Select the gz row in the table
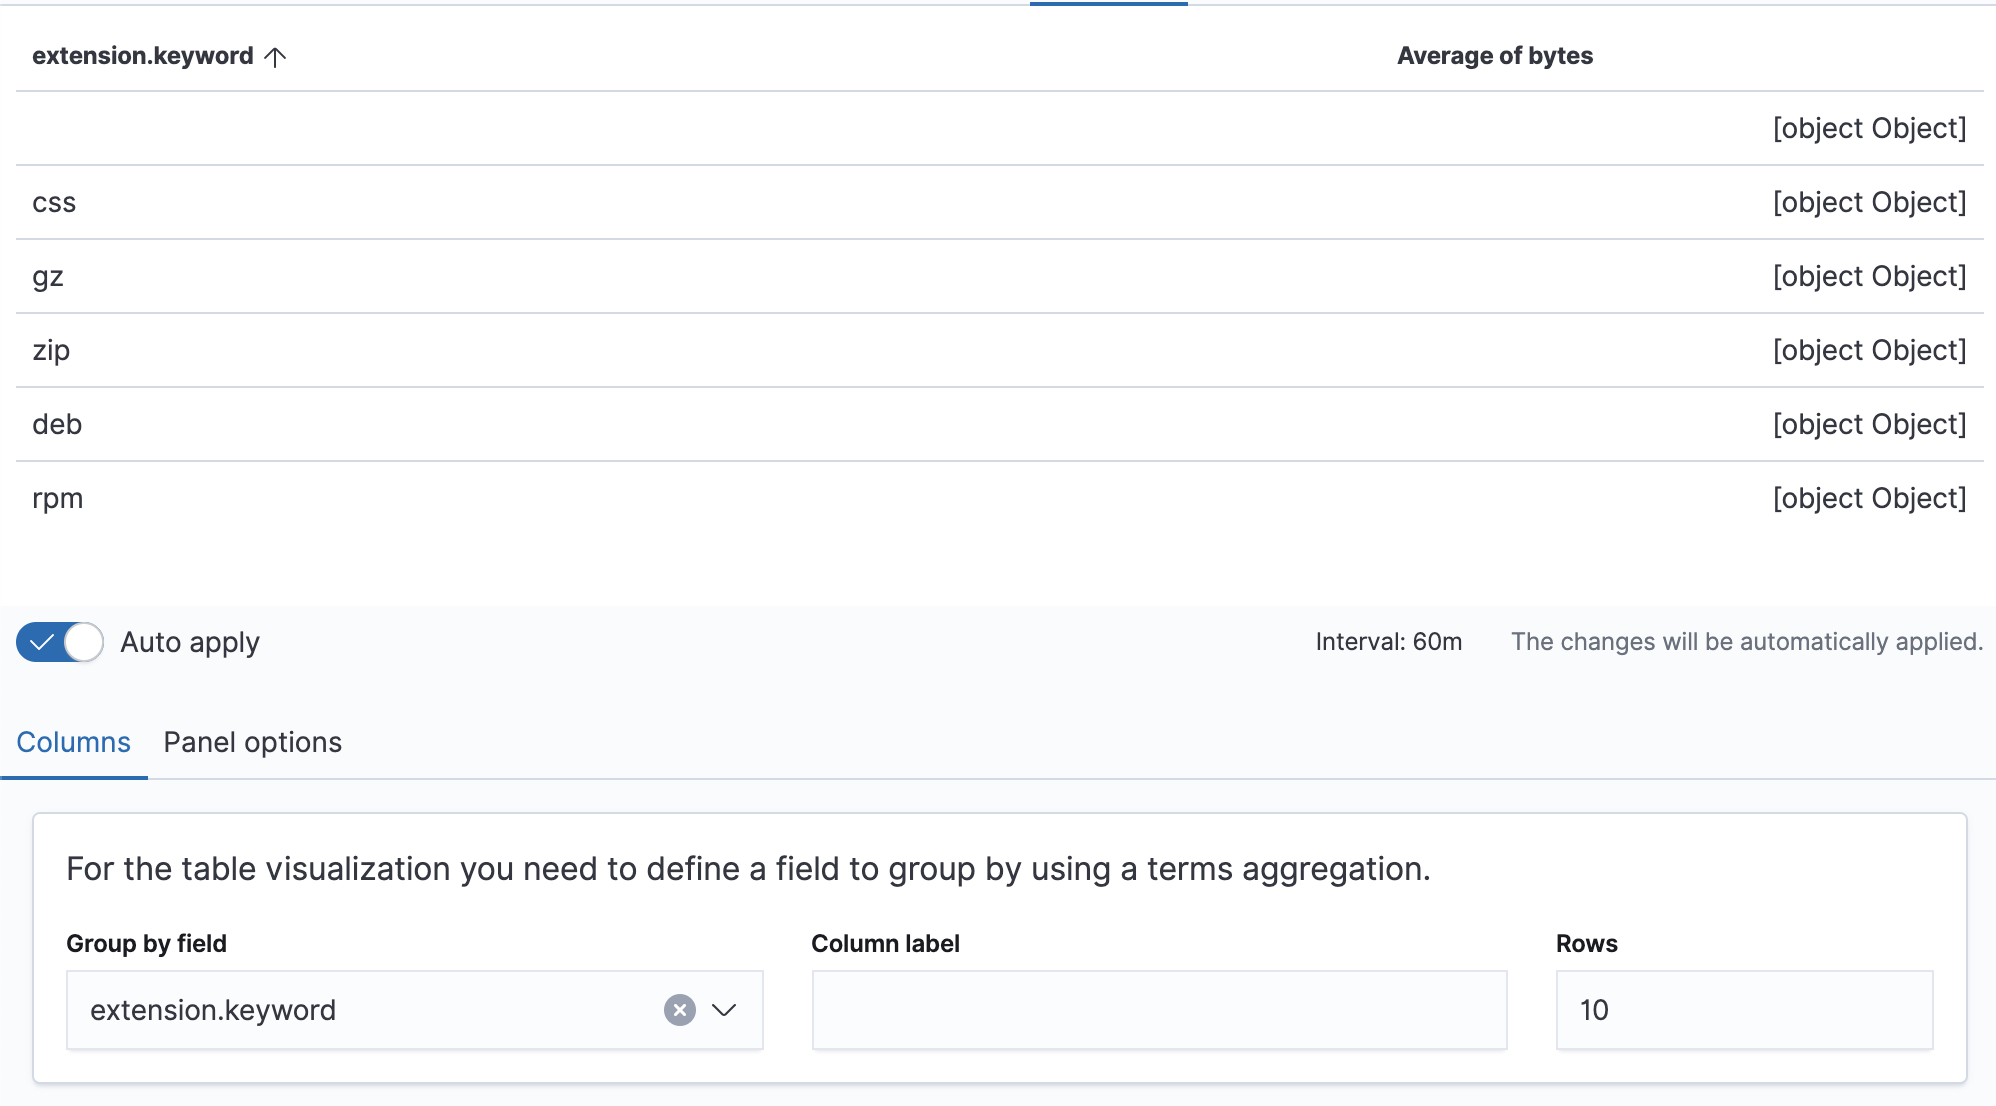1996x1106 pixels. click(1000, 276)
